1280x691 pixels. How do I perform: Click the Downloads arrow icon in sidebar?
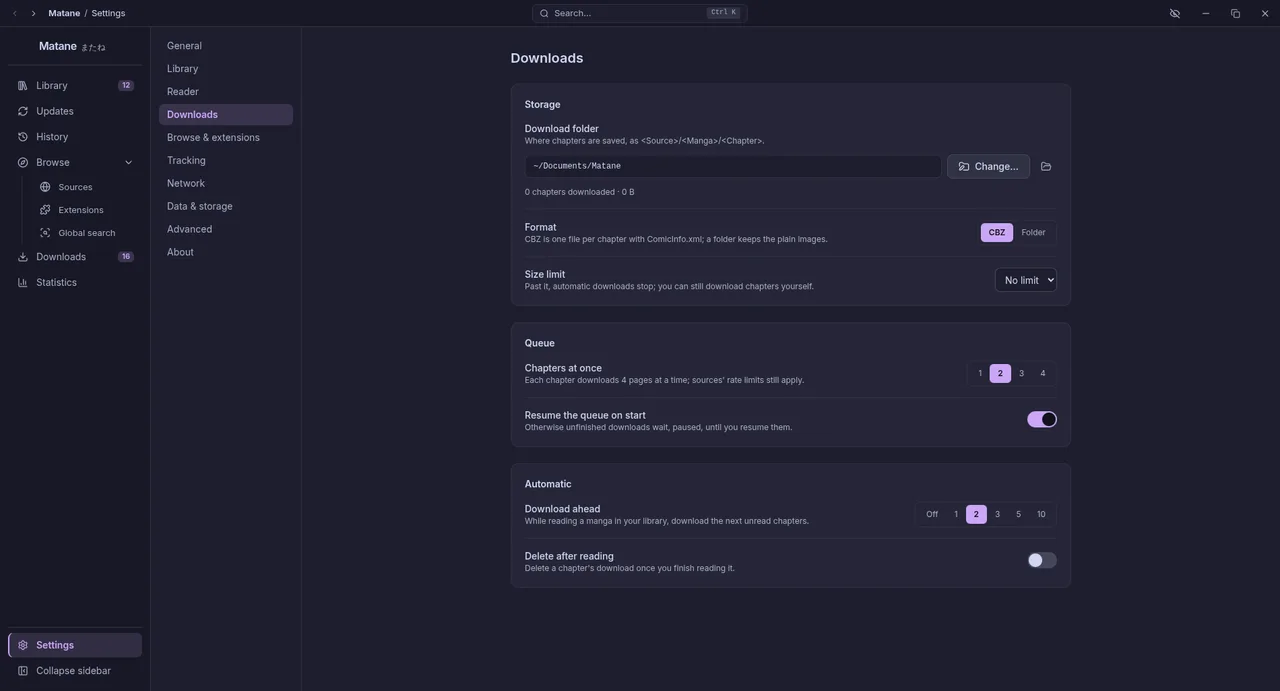[x=22, y=257]
